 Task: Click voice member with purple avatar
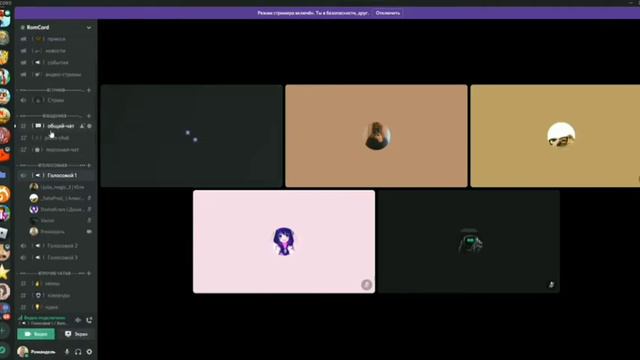click(x=60, y=209)
